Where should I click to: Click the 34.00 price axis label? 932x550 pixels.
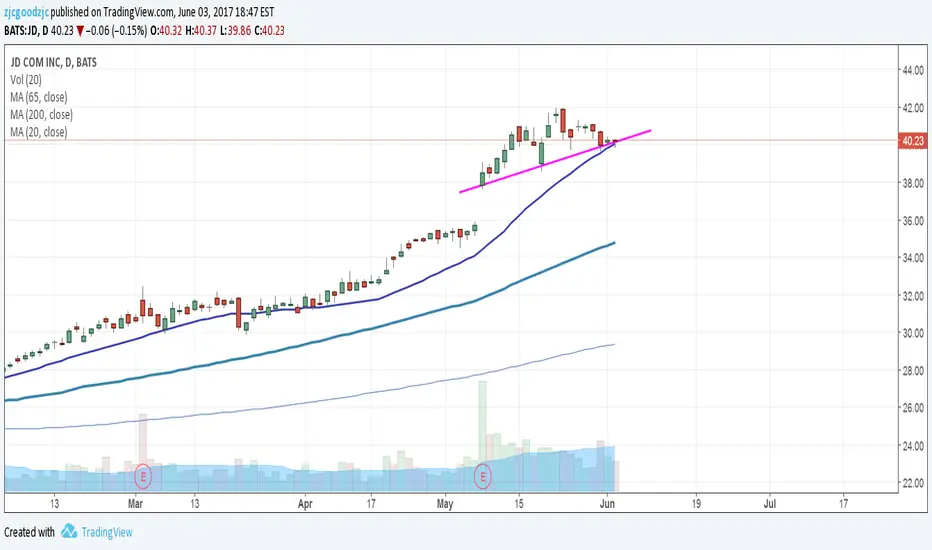point(913,258)
